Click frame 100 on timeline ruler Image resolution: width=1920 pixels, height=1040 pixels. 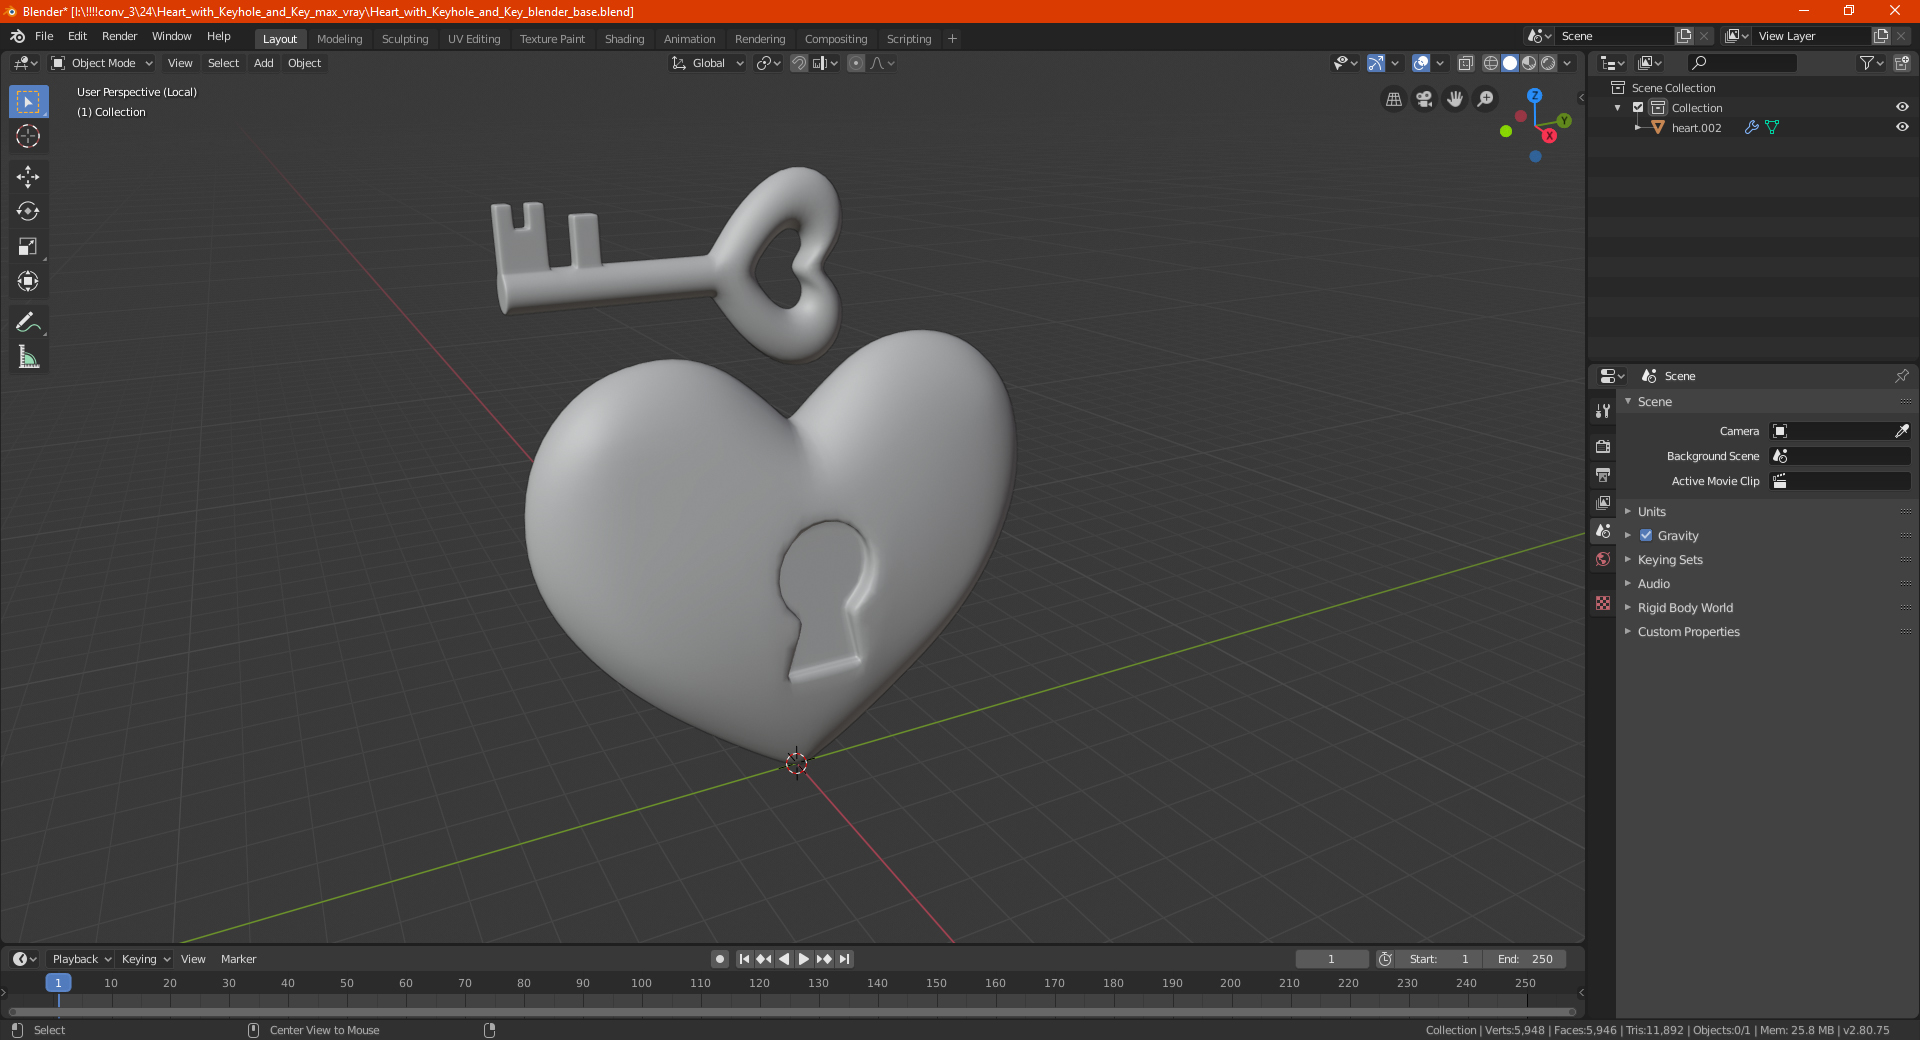point(641,983)
